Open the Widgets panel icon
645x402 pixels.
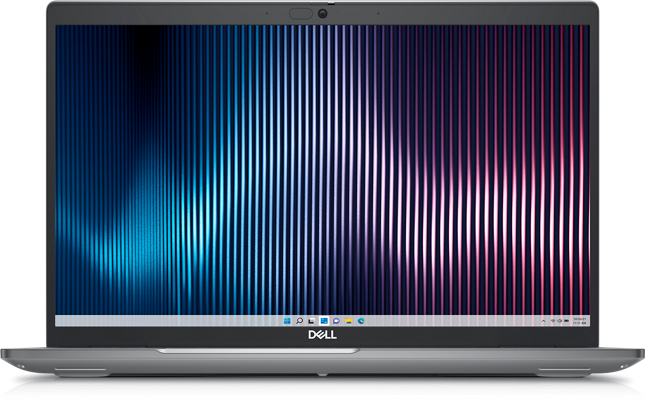coord(324,321)
